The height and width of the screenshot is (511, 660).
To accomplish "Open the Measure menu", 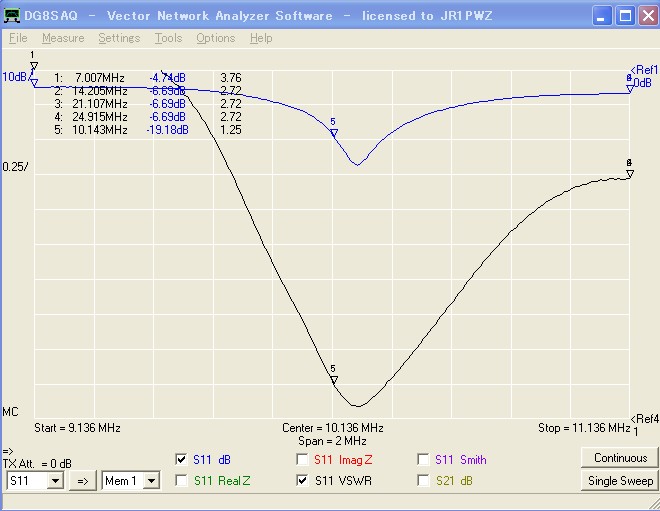I will (63, 38).
